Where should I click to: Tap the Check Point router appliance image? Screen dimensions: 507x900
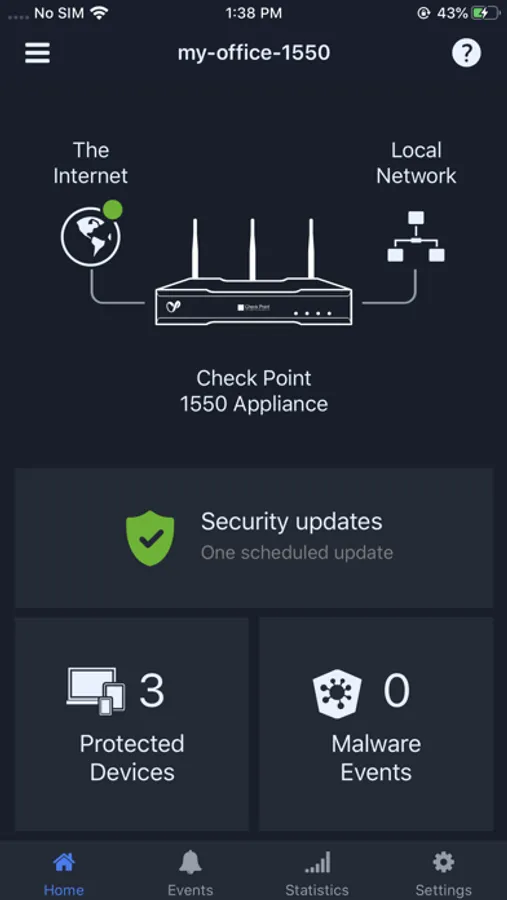253,272
